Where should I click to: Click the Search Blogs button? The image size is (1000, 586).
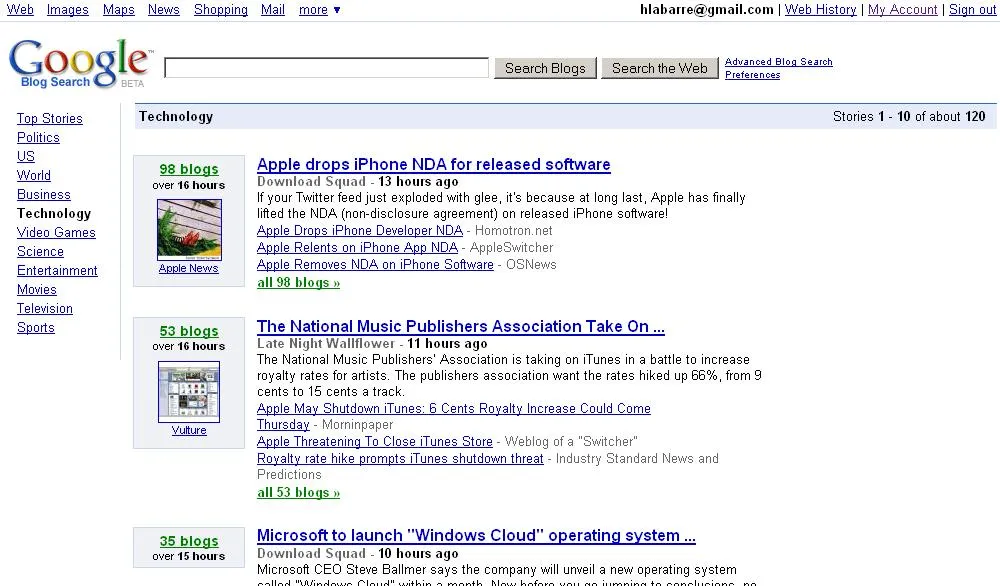[x=545, y=68]
